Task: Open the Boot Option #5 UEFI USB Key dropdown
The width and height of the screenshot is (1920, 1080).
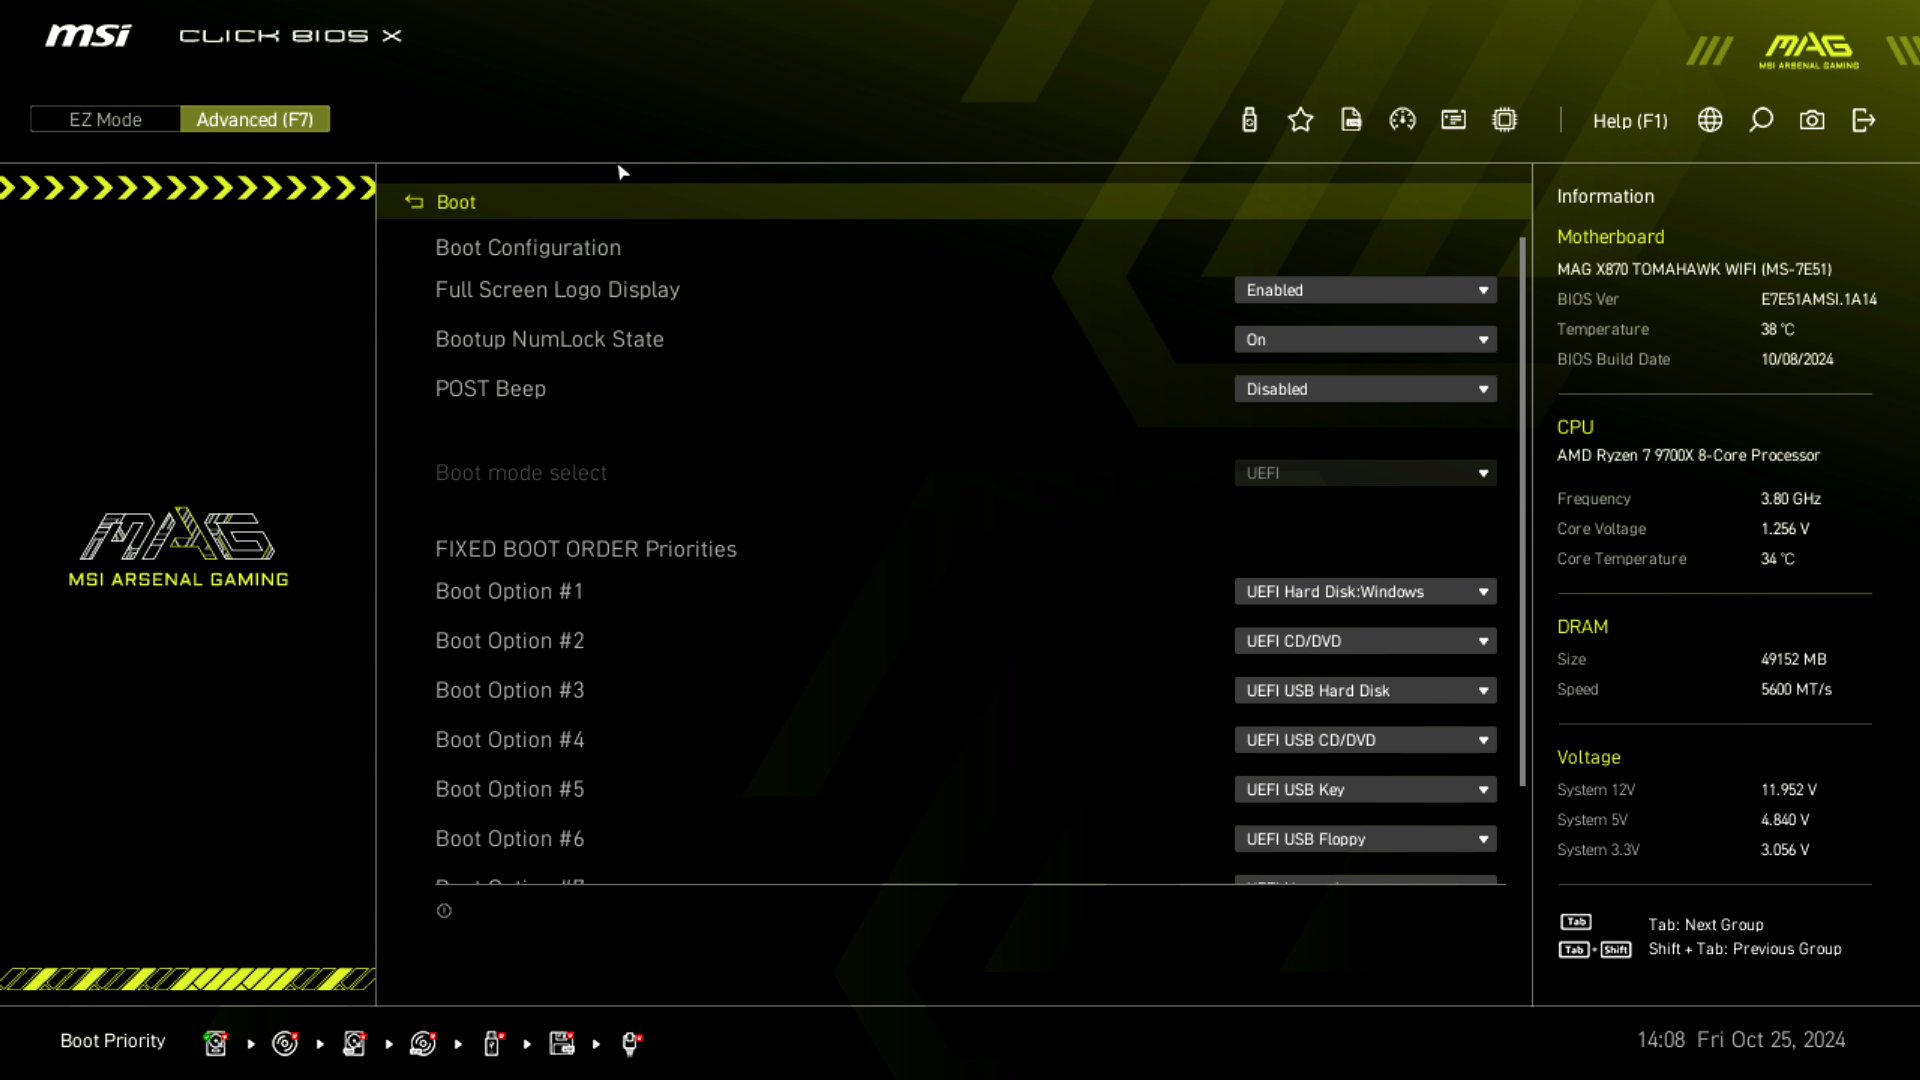Action: [x=1365, y=790]
